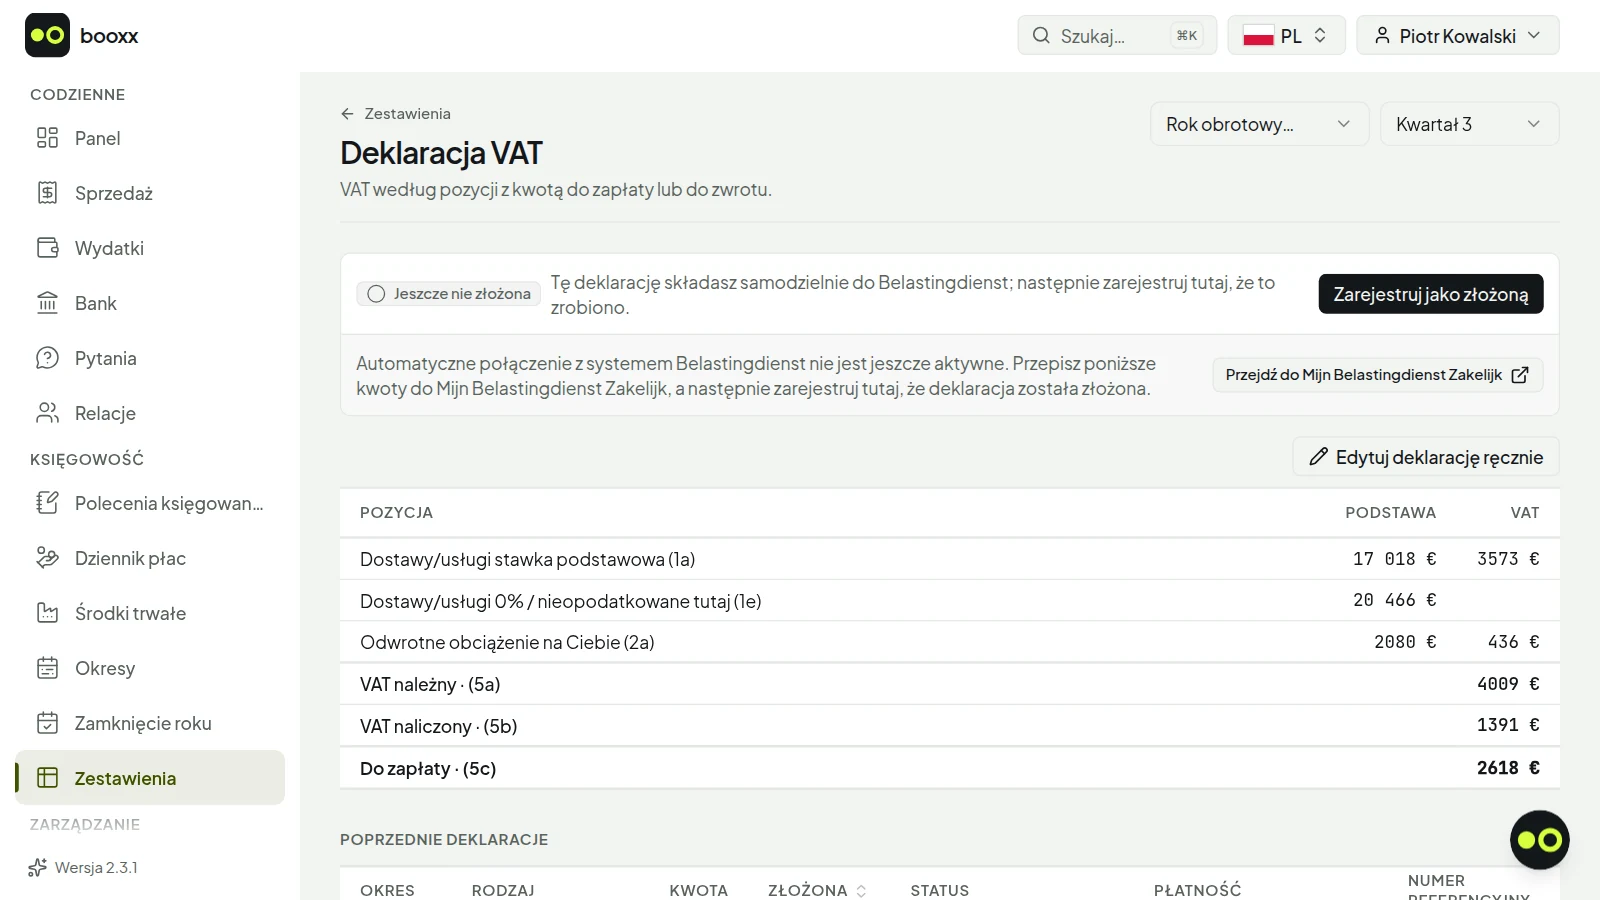Open Wydatki wallet icon in sidebar
The height and width of the screenshot is (900, 1600).
47,248
